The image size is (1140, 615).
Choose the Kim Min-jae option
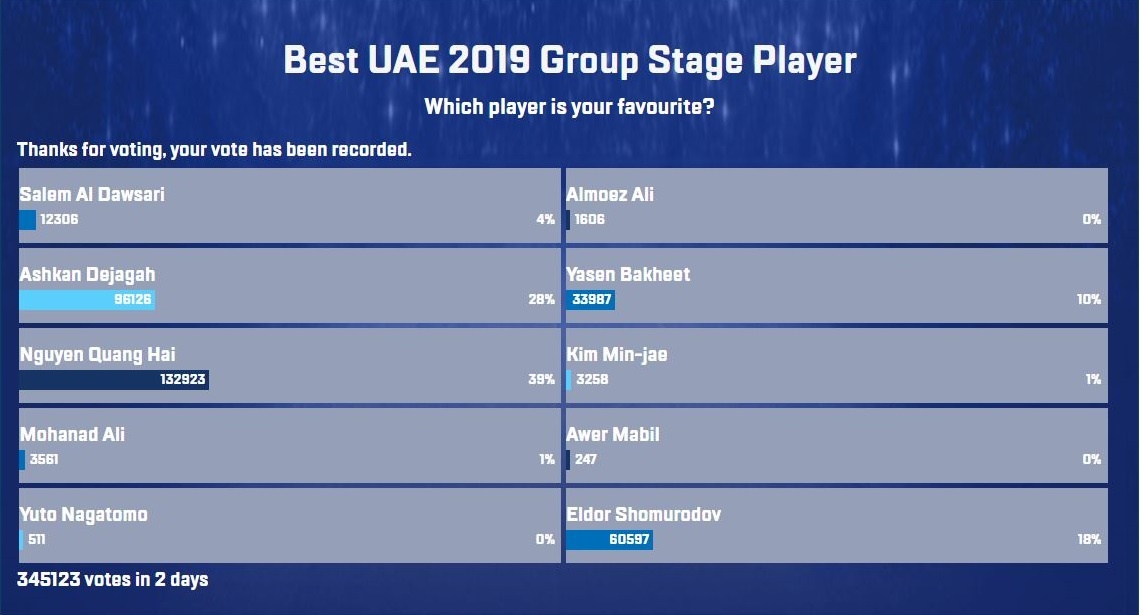[x=616, y=355]
